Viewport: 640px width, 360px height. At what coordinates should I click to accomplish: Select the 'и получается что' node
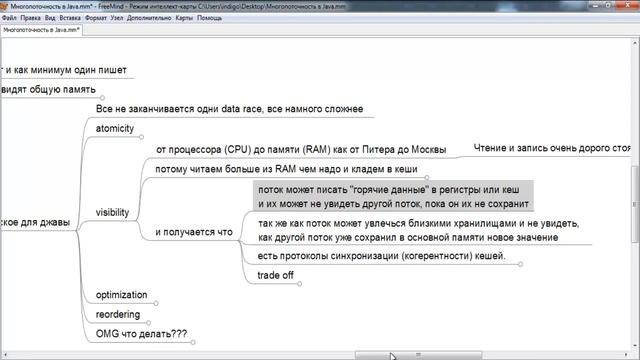click(194, 232)
